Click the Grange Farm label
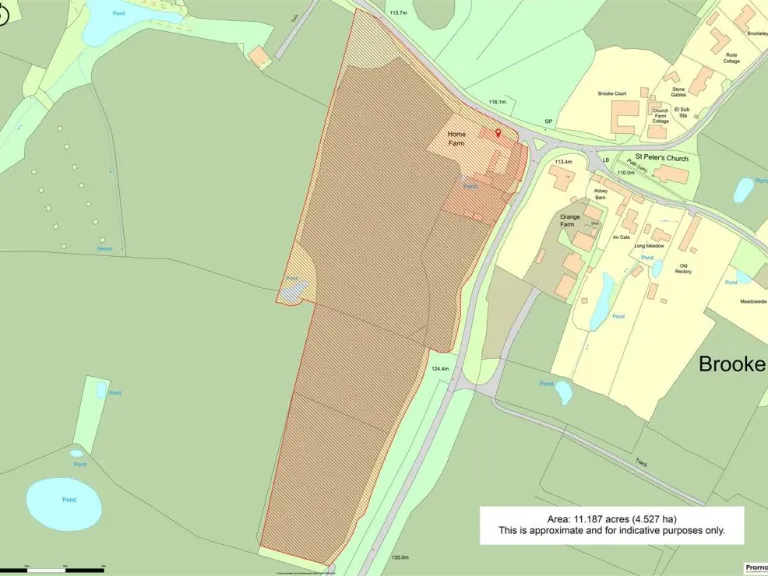 click(x=570, y=221)
